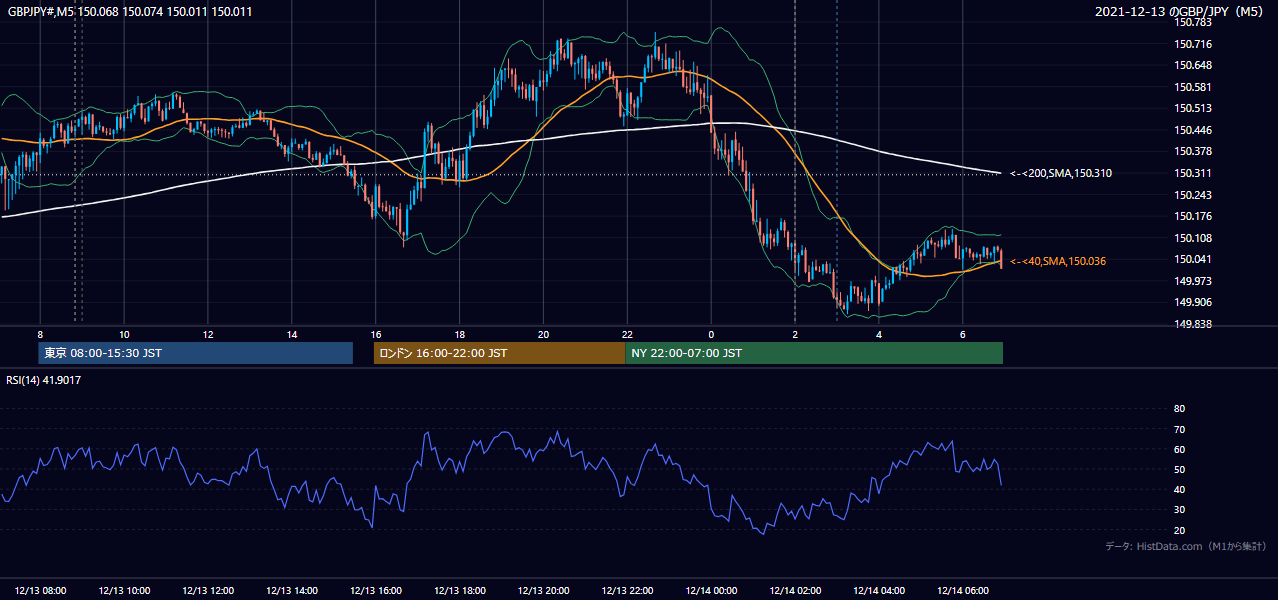Click price axis value 150.783
The image size is (1278, 600).
[x=1193, y=22]
